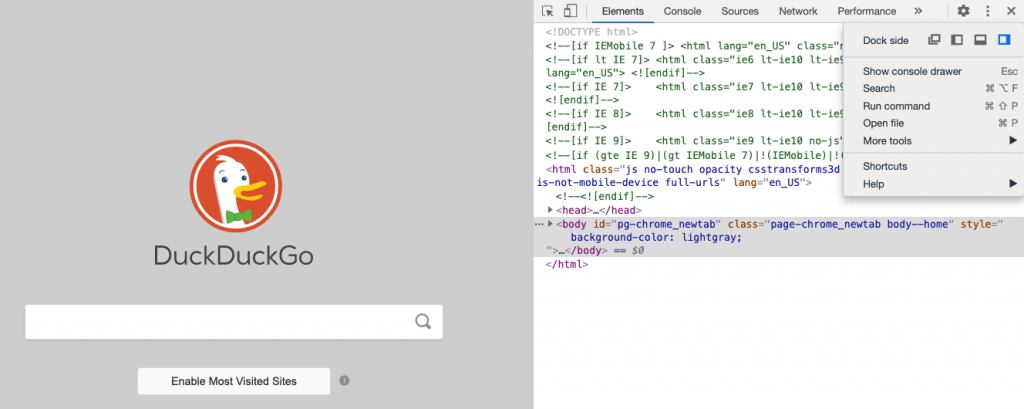Viewport: 1024px width, 409px height.
Task: Open DevTools settings gear
Action: tap(963, 11)
